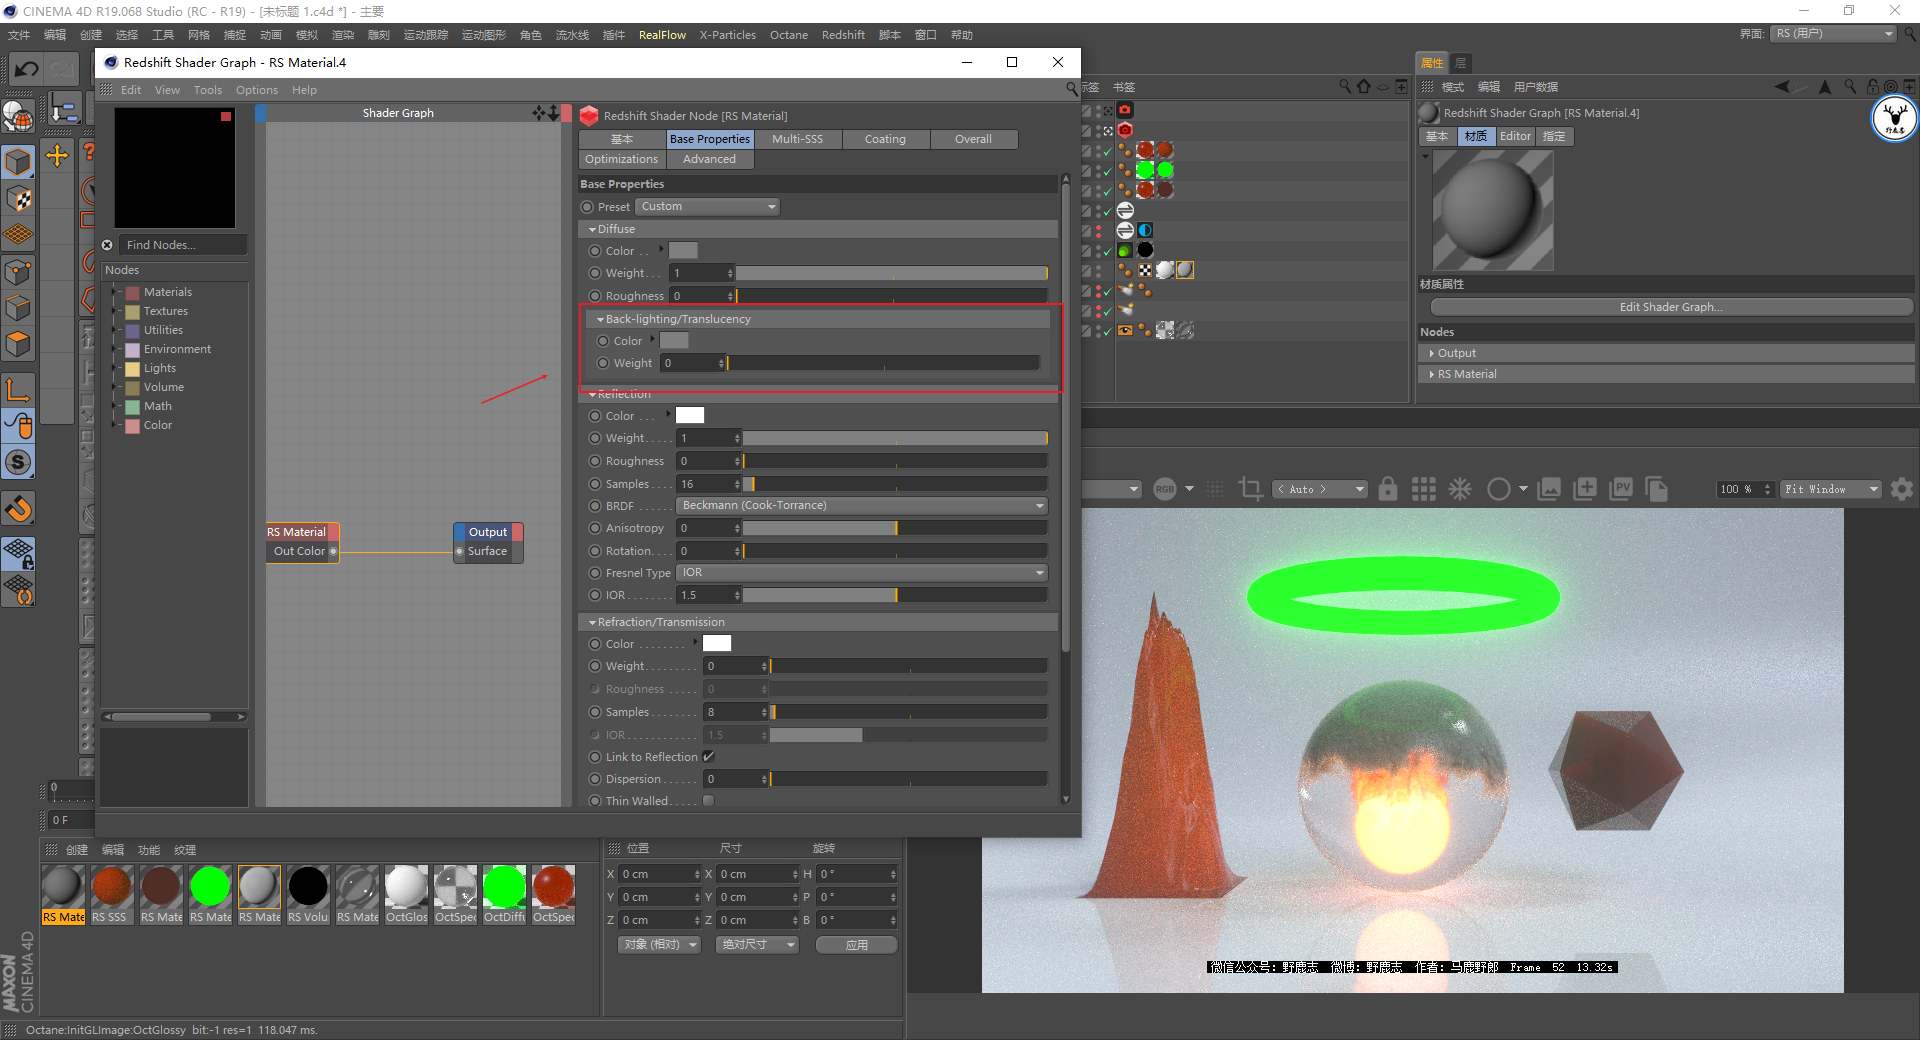Click the copy pages icon in render view
Viewport: 1920px width, 1040px height.
[1657, 488]
